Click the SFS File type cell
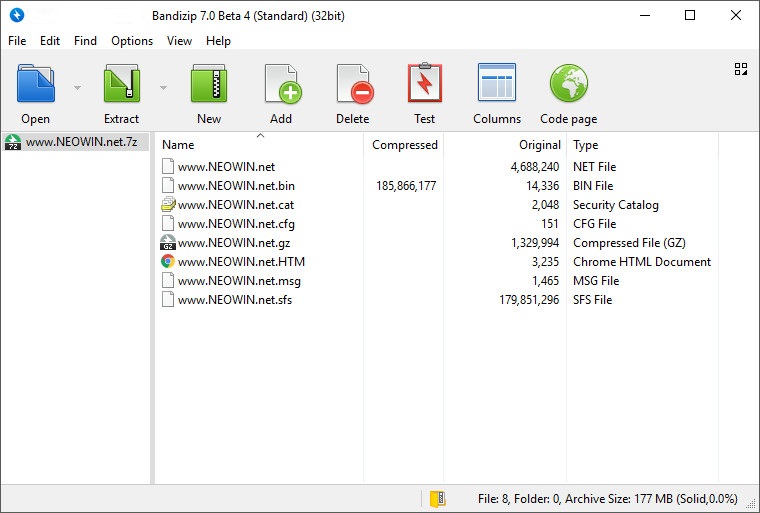The height and width of the screenshot is (513, 760). click(x=592, y=300)
